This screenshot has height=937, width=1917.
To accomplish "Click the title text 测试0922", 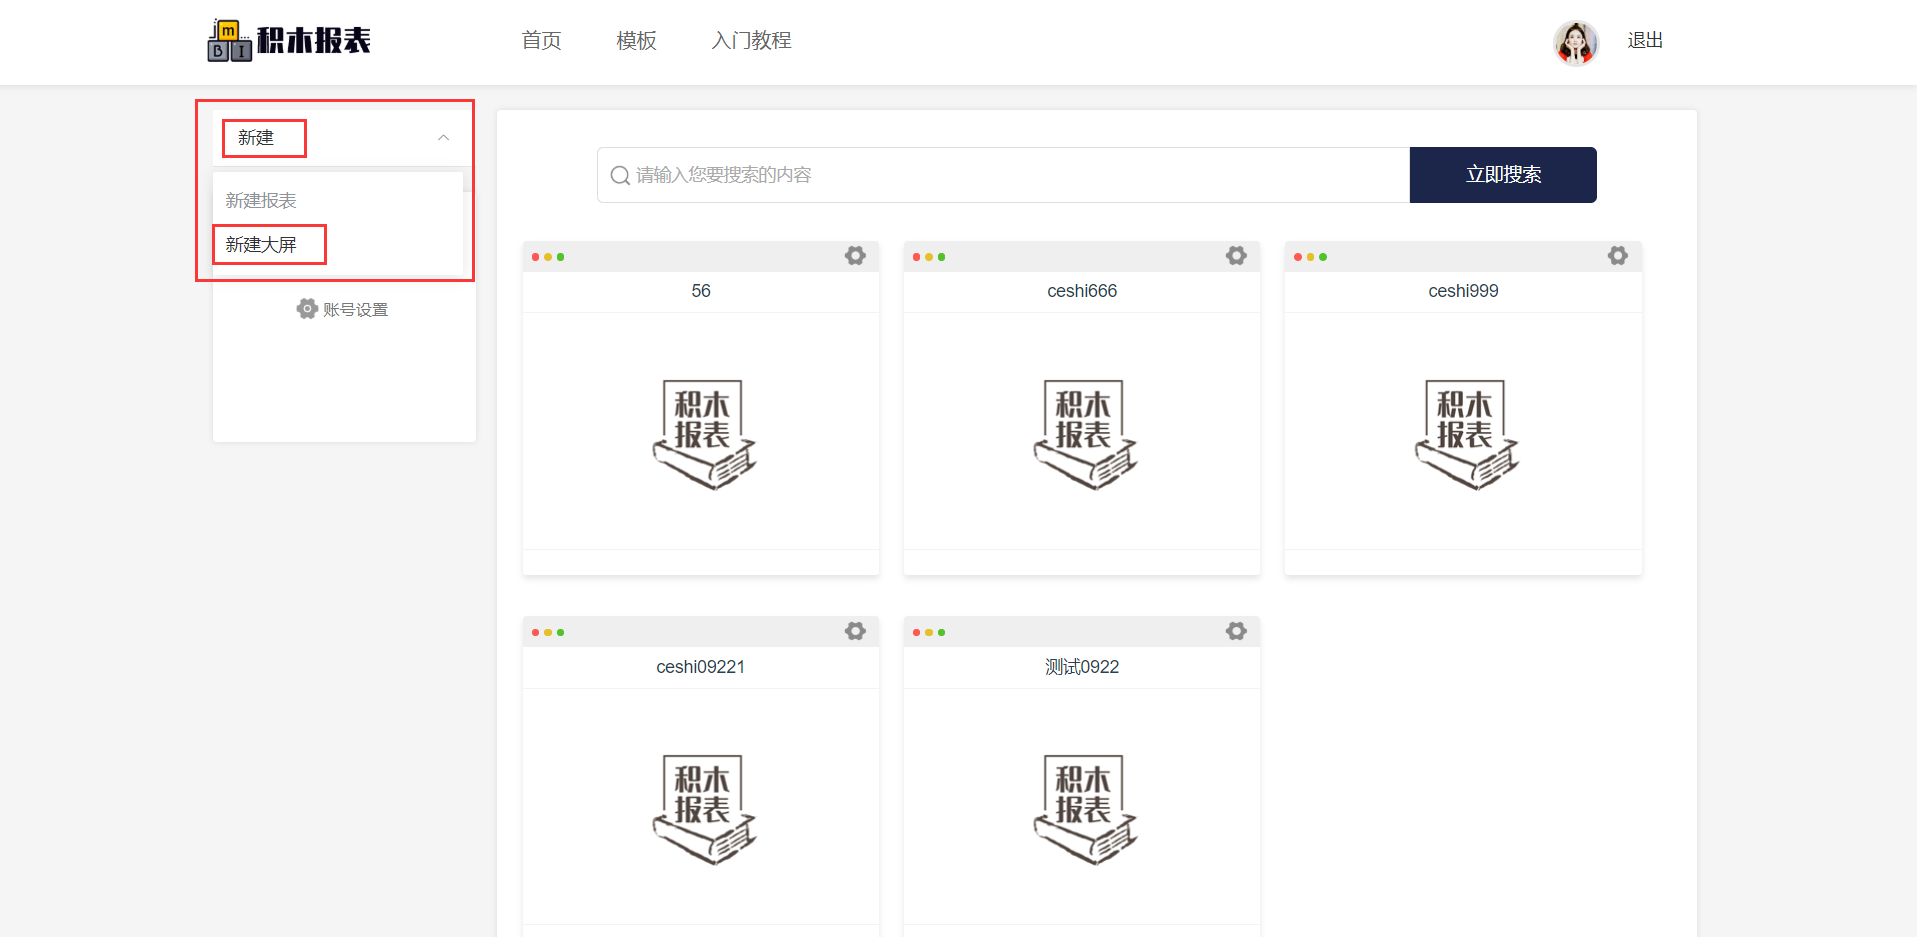I will [x=1082, y=667].
